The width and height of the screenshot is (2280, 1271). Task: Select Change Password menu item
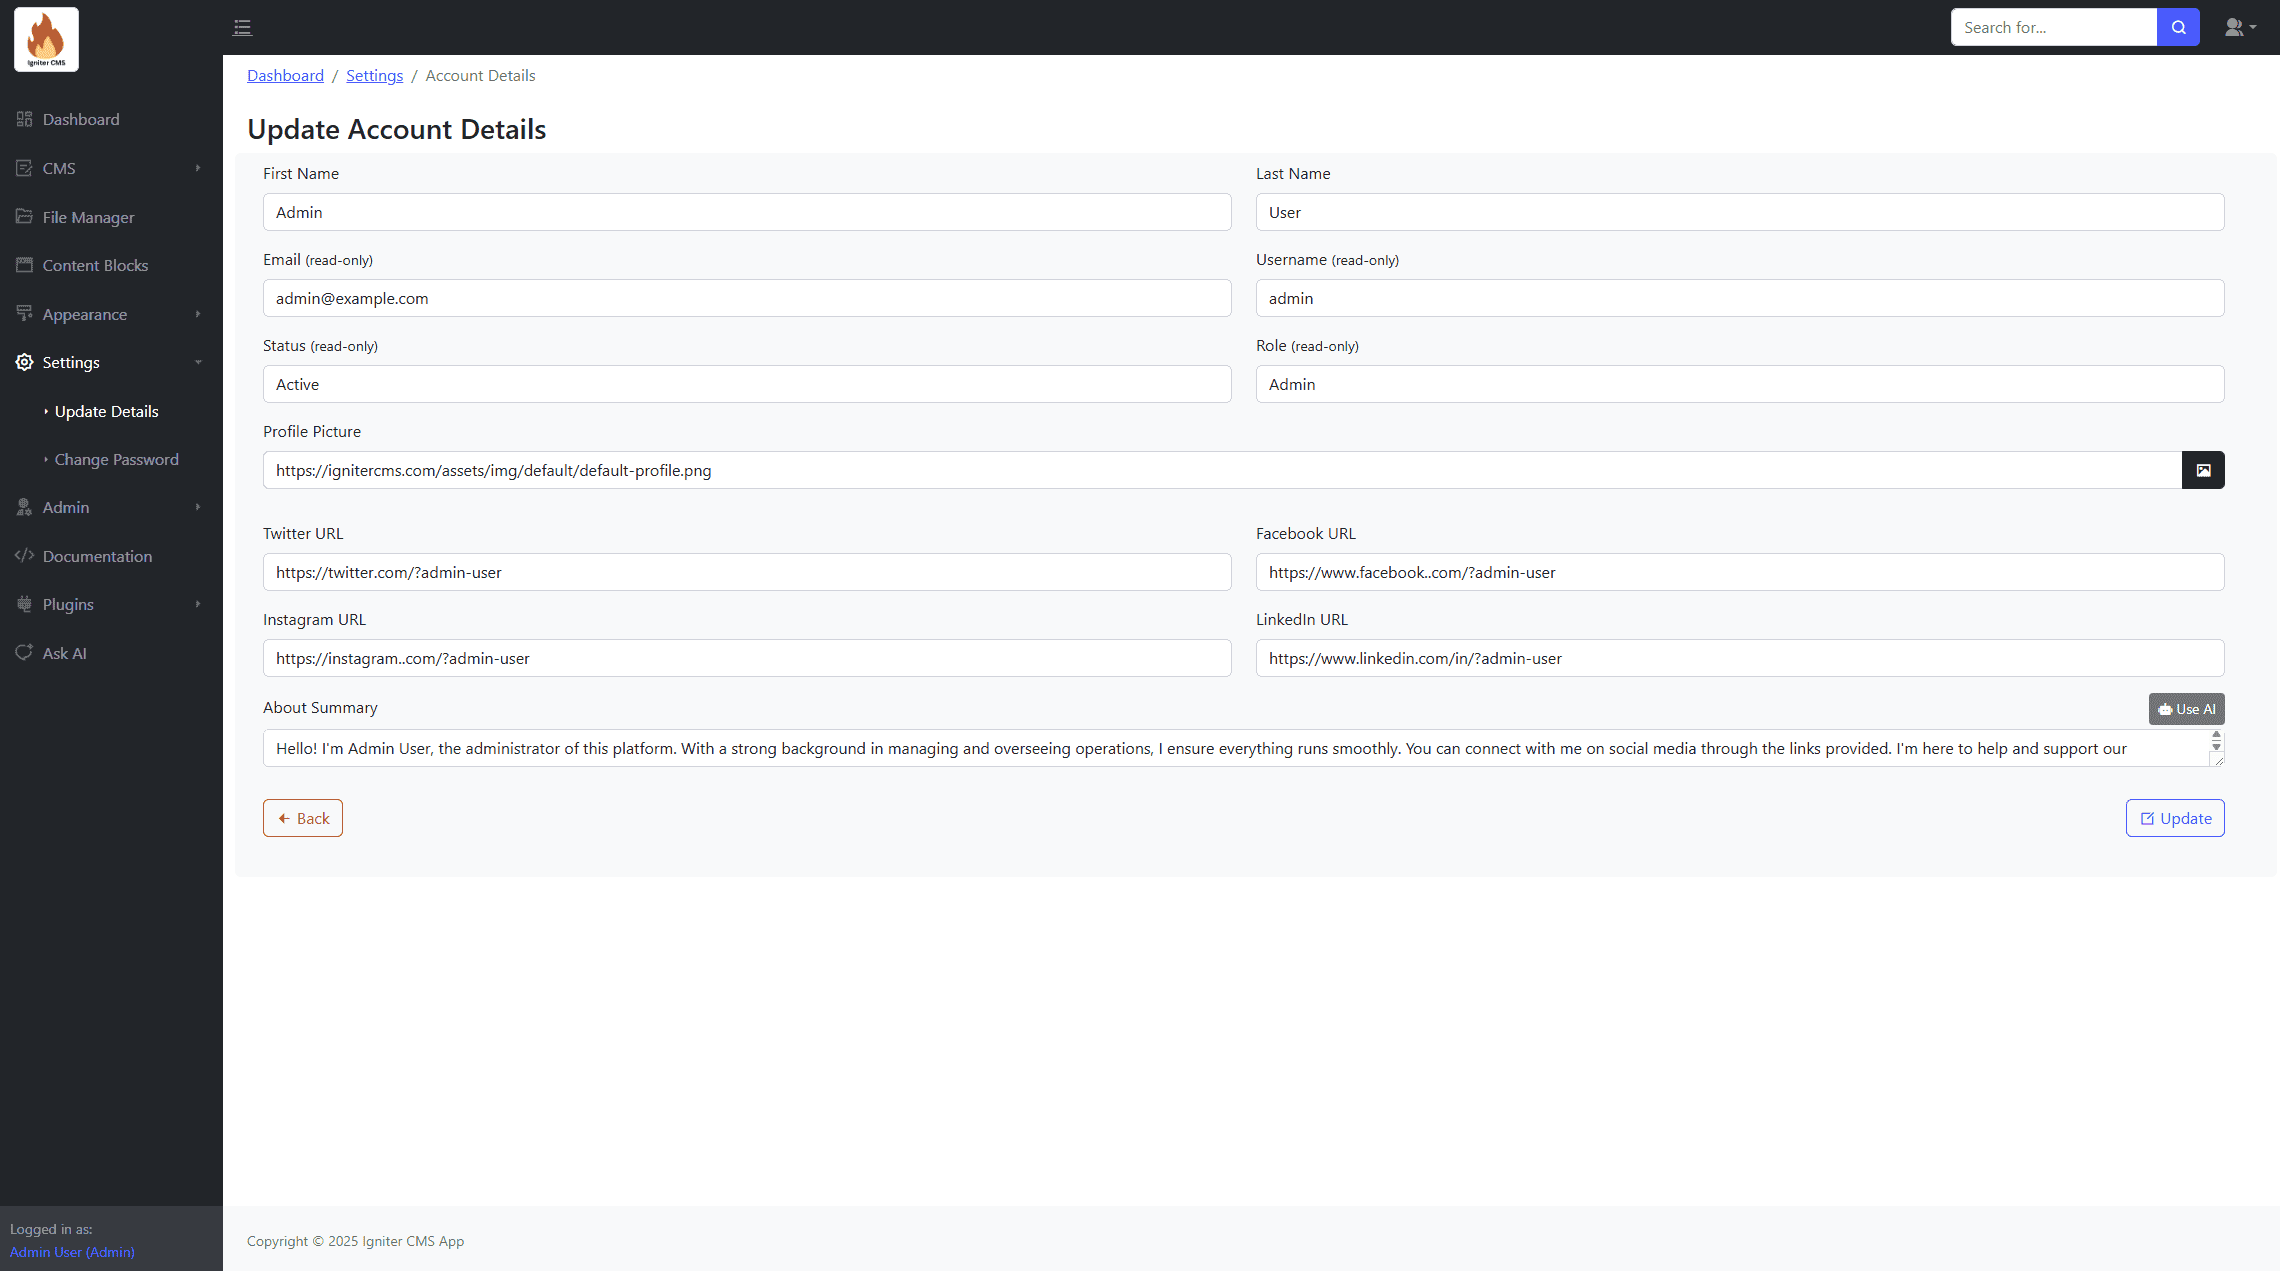coord(116,459)
